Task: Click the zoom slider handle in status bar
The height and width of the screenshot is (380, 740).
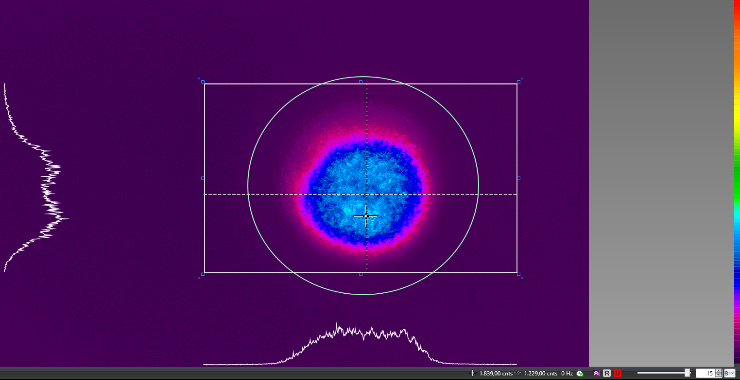Action: click(688, 373)
